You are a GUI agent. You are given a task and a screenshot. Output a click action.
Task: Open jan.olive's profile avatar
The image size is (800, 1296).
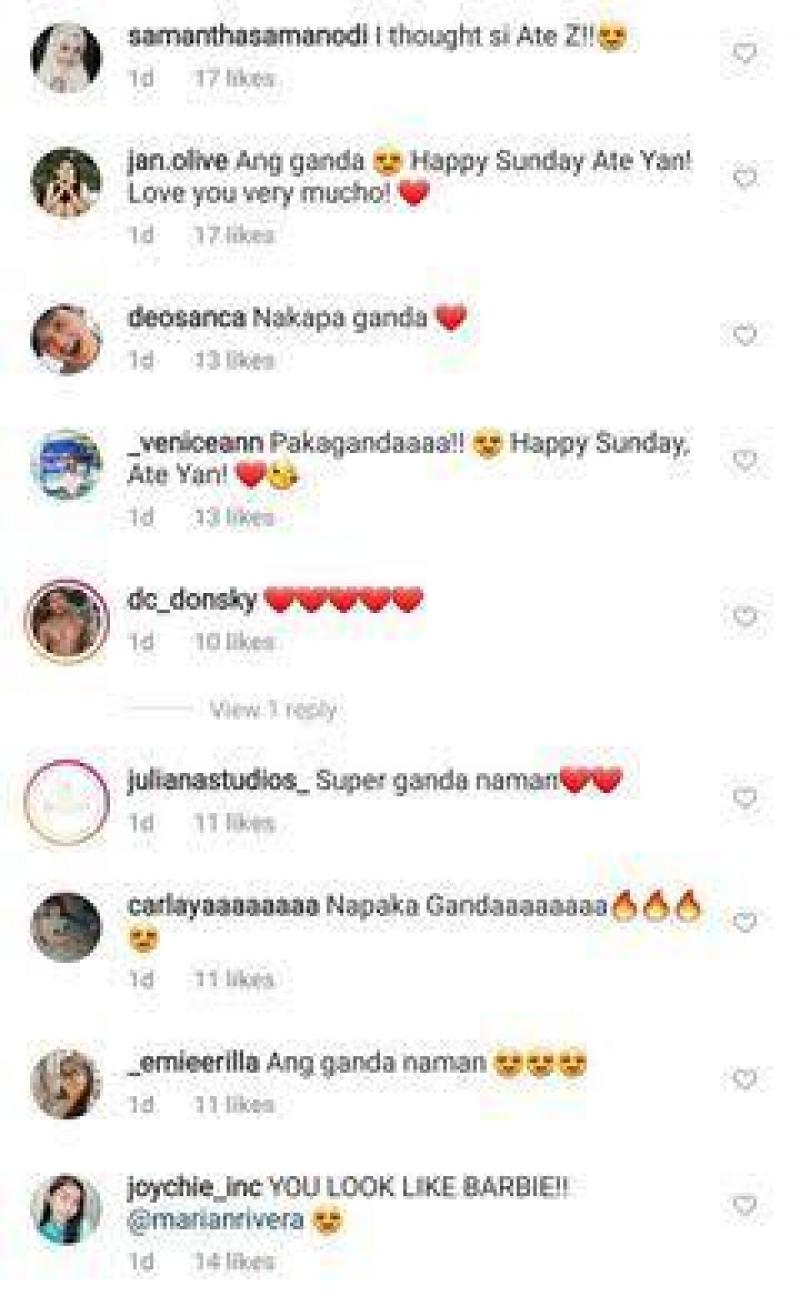tap(66, 183)
